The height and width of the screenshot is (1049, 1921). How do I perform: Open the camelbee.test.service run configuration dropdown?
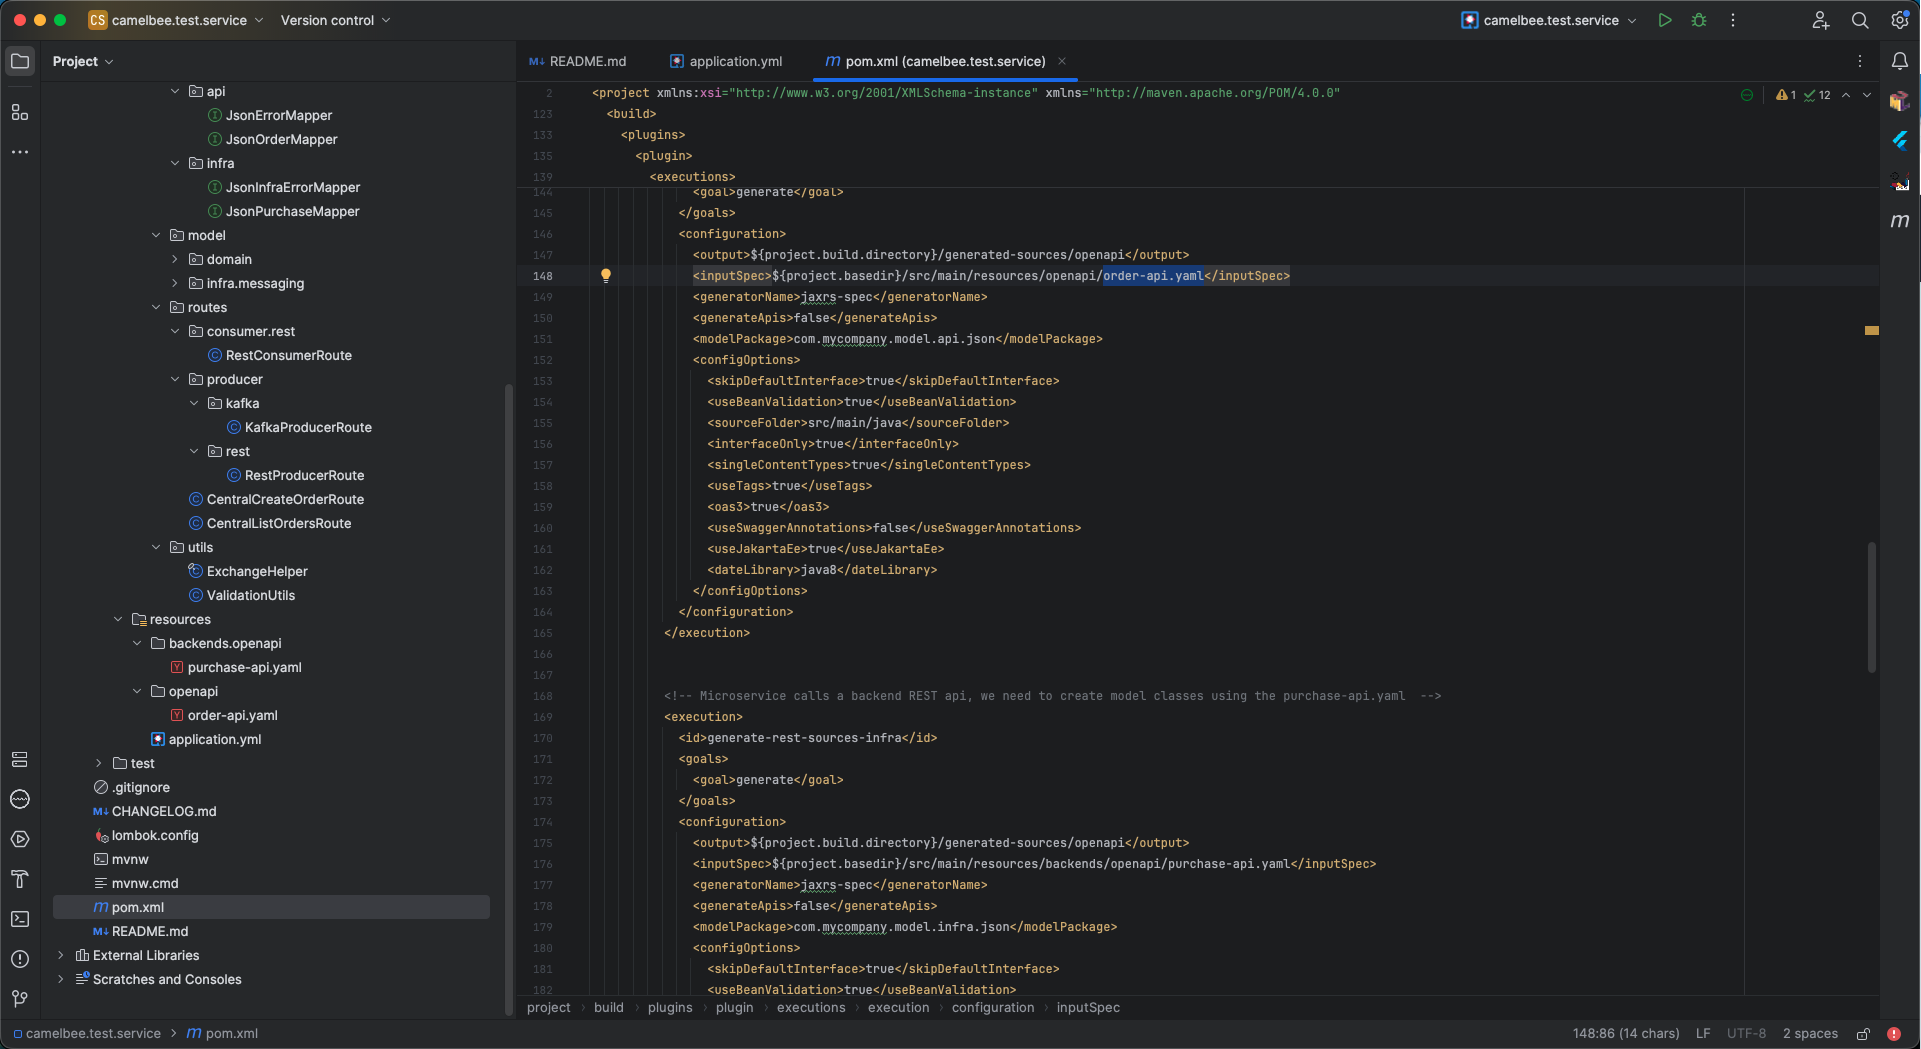click(x=1550, y=20)
